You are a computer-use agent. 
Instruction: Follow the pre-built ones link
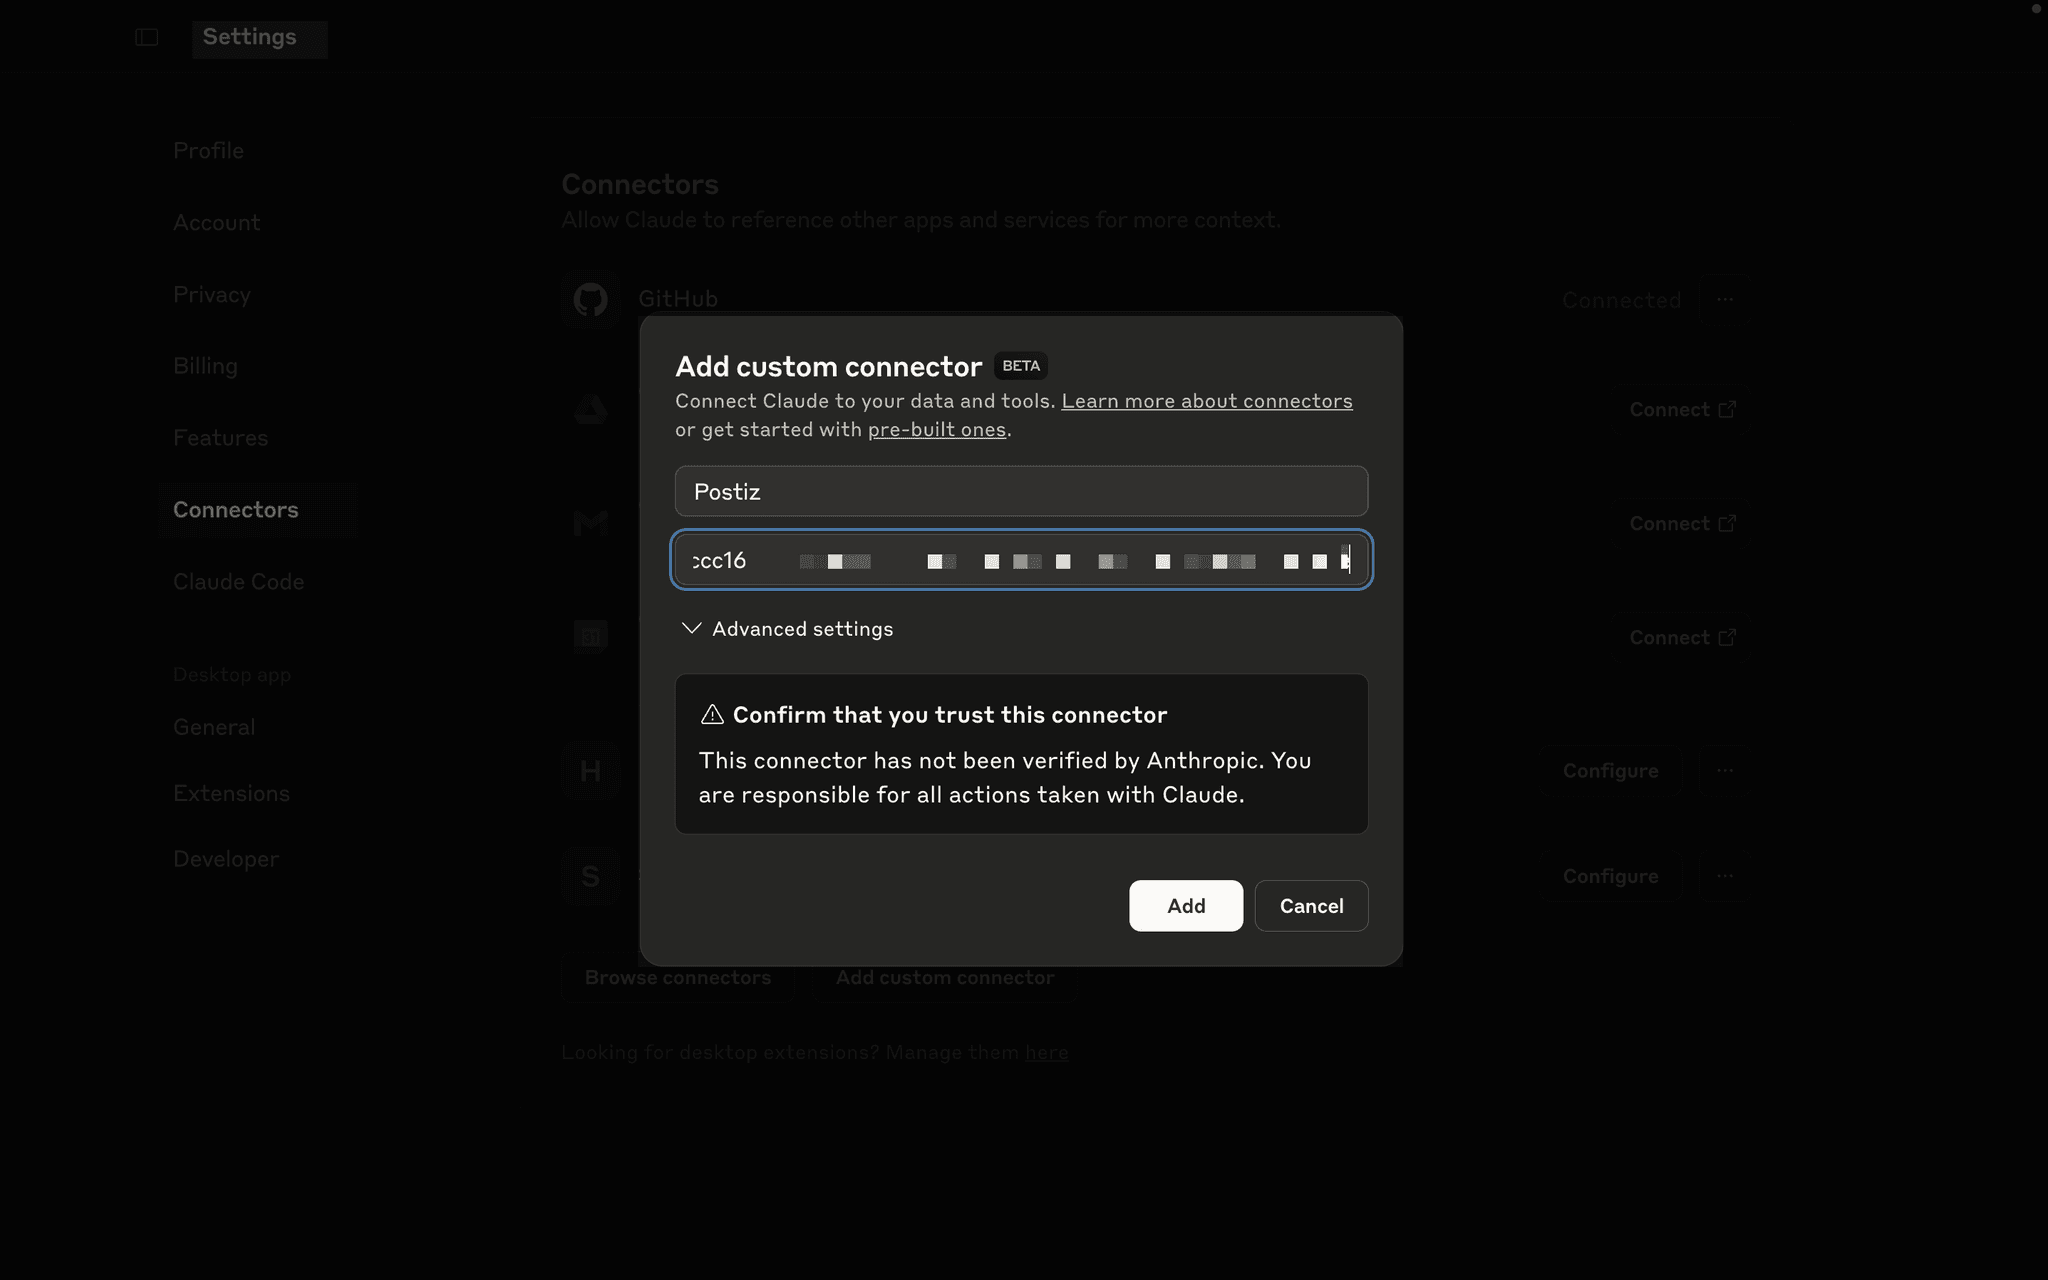click(x=937, y=430)
